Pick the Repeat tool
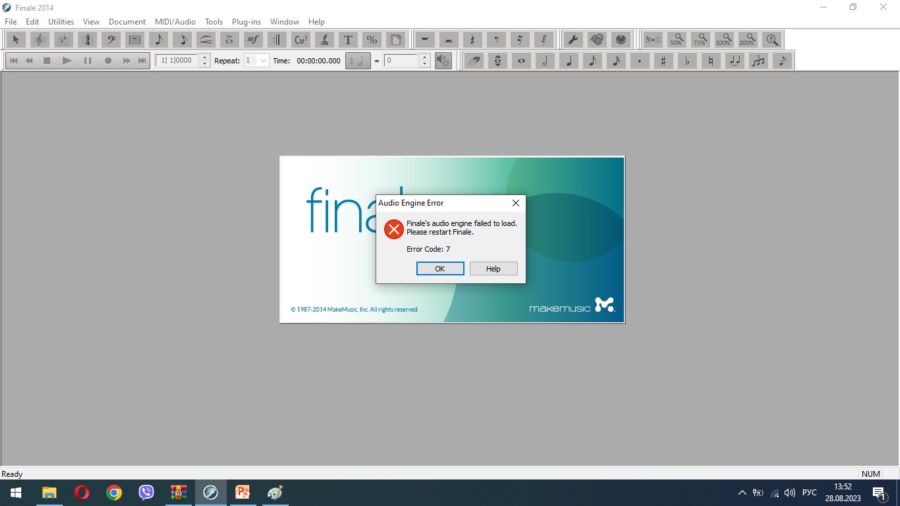 click(277, 40)
